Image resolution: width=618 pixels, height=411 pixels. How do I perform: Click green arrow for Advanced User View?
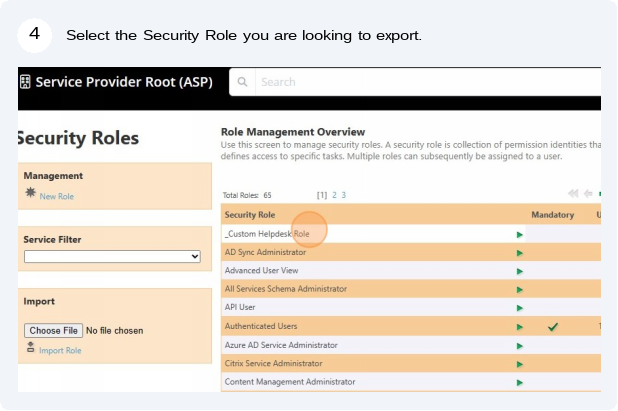coord(519,272)
